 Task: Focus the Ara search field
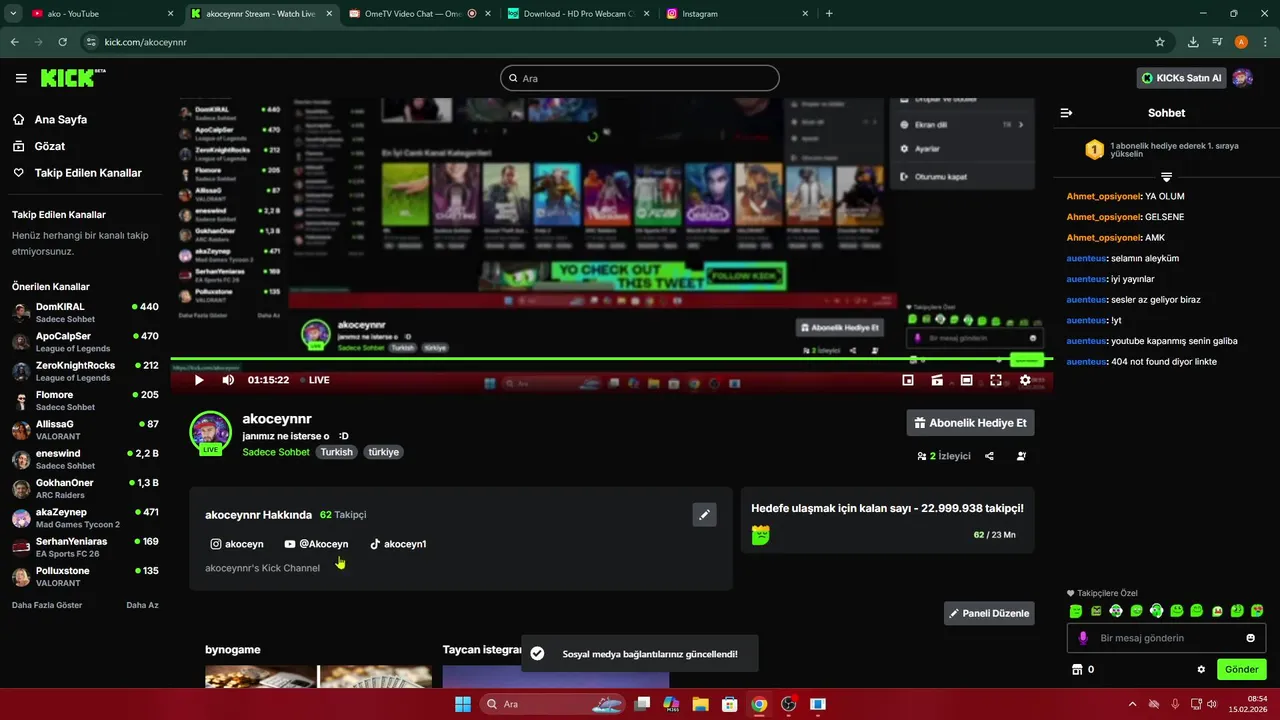pyautogui.click(x=639, y=78)
